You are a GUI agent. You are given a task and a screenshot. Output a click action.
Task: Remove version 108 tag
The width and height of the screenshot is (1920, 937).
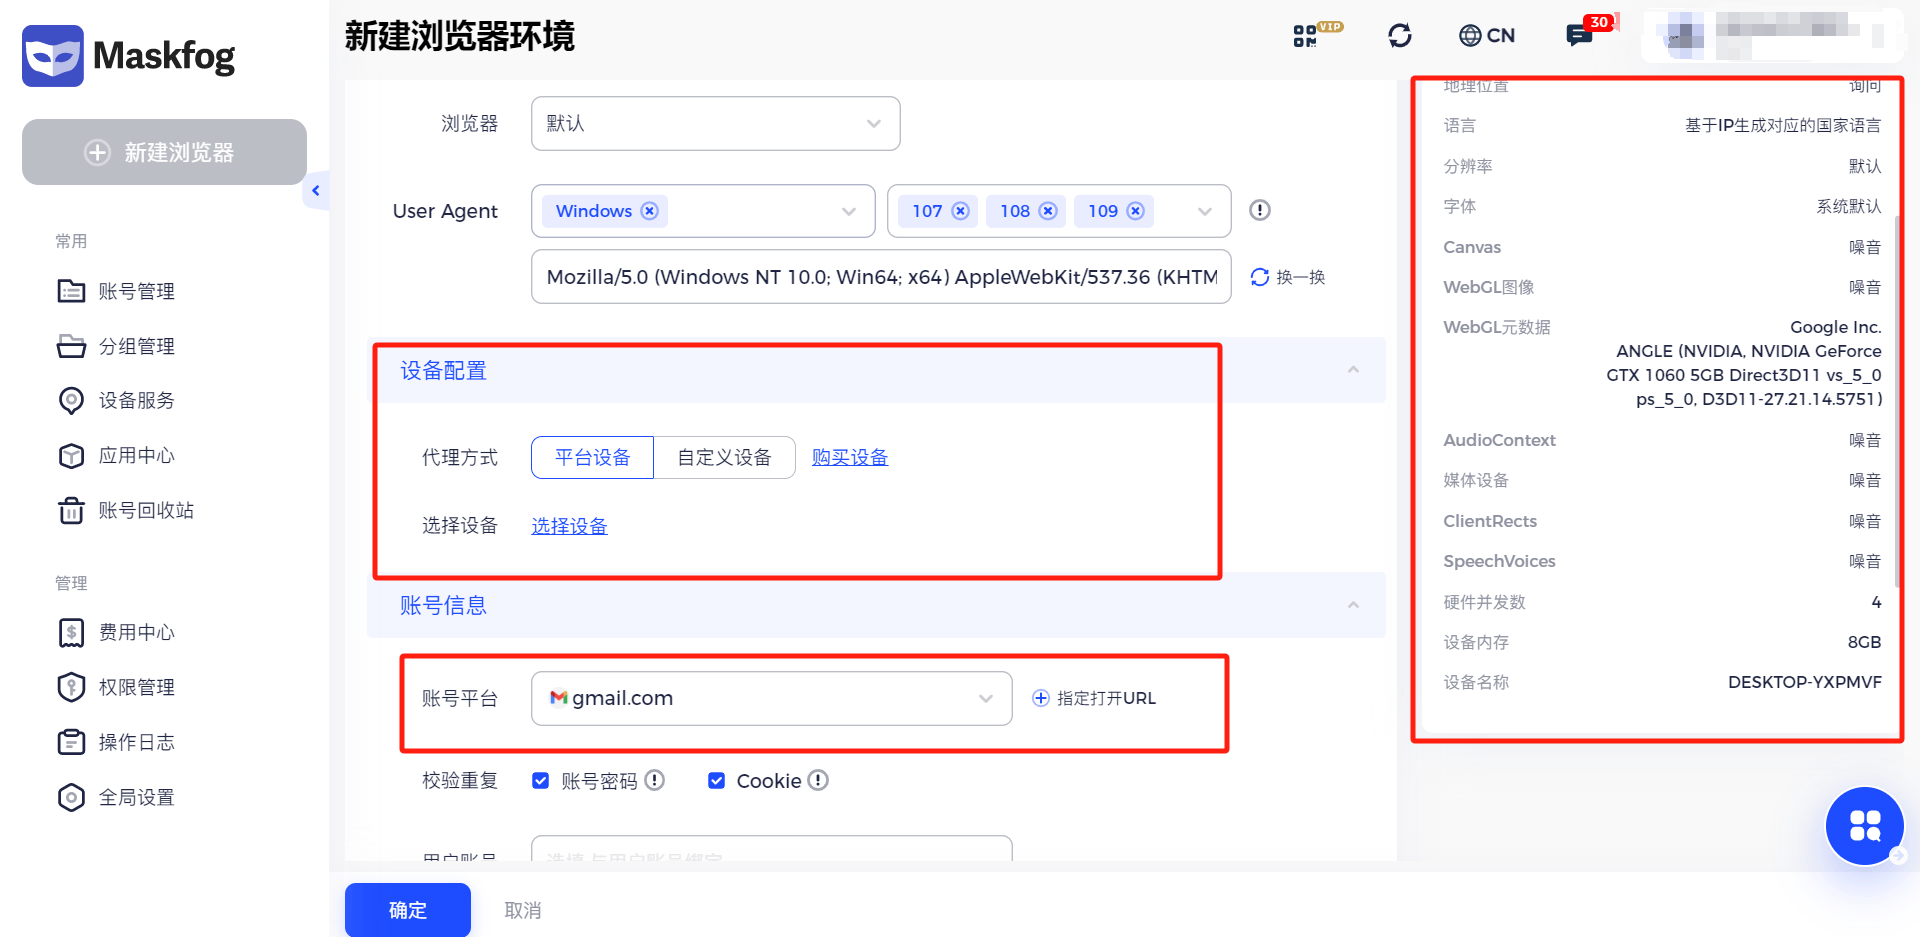click(1048, 211)
